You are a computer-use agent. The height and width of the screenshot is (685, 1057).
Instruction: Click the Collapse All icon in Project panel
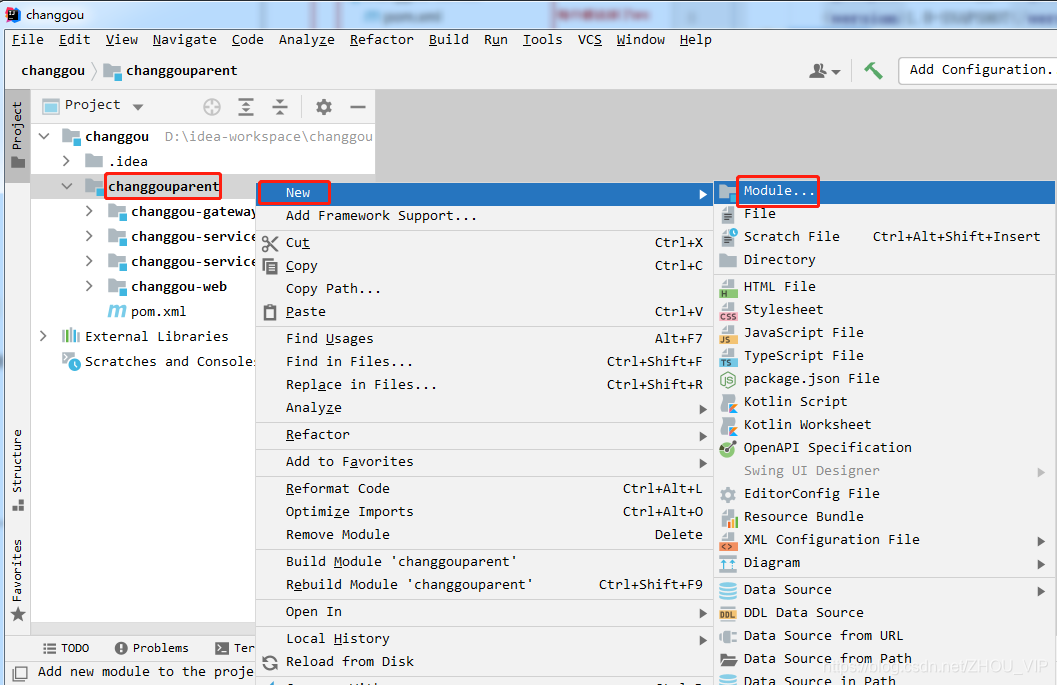tap(280, 107)
